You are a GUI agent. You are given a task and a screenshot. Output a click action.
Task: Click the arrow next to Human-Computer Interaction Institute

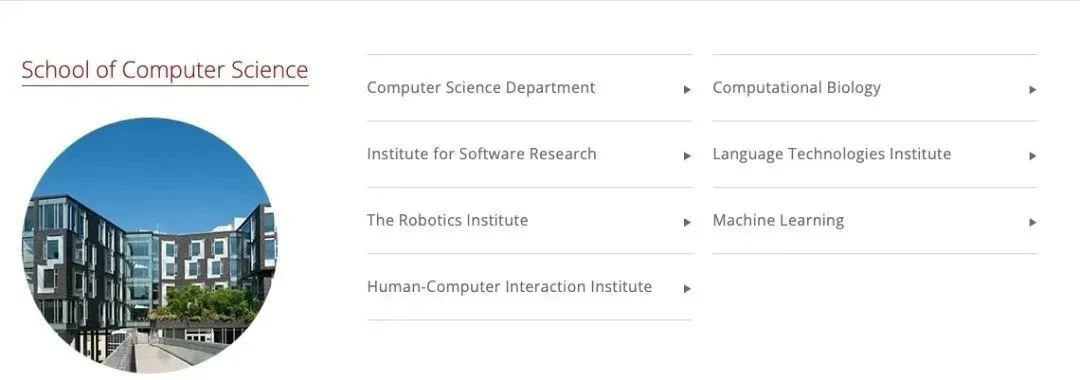[x=687, y=288]
